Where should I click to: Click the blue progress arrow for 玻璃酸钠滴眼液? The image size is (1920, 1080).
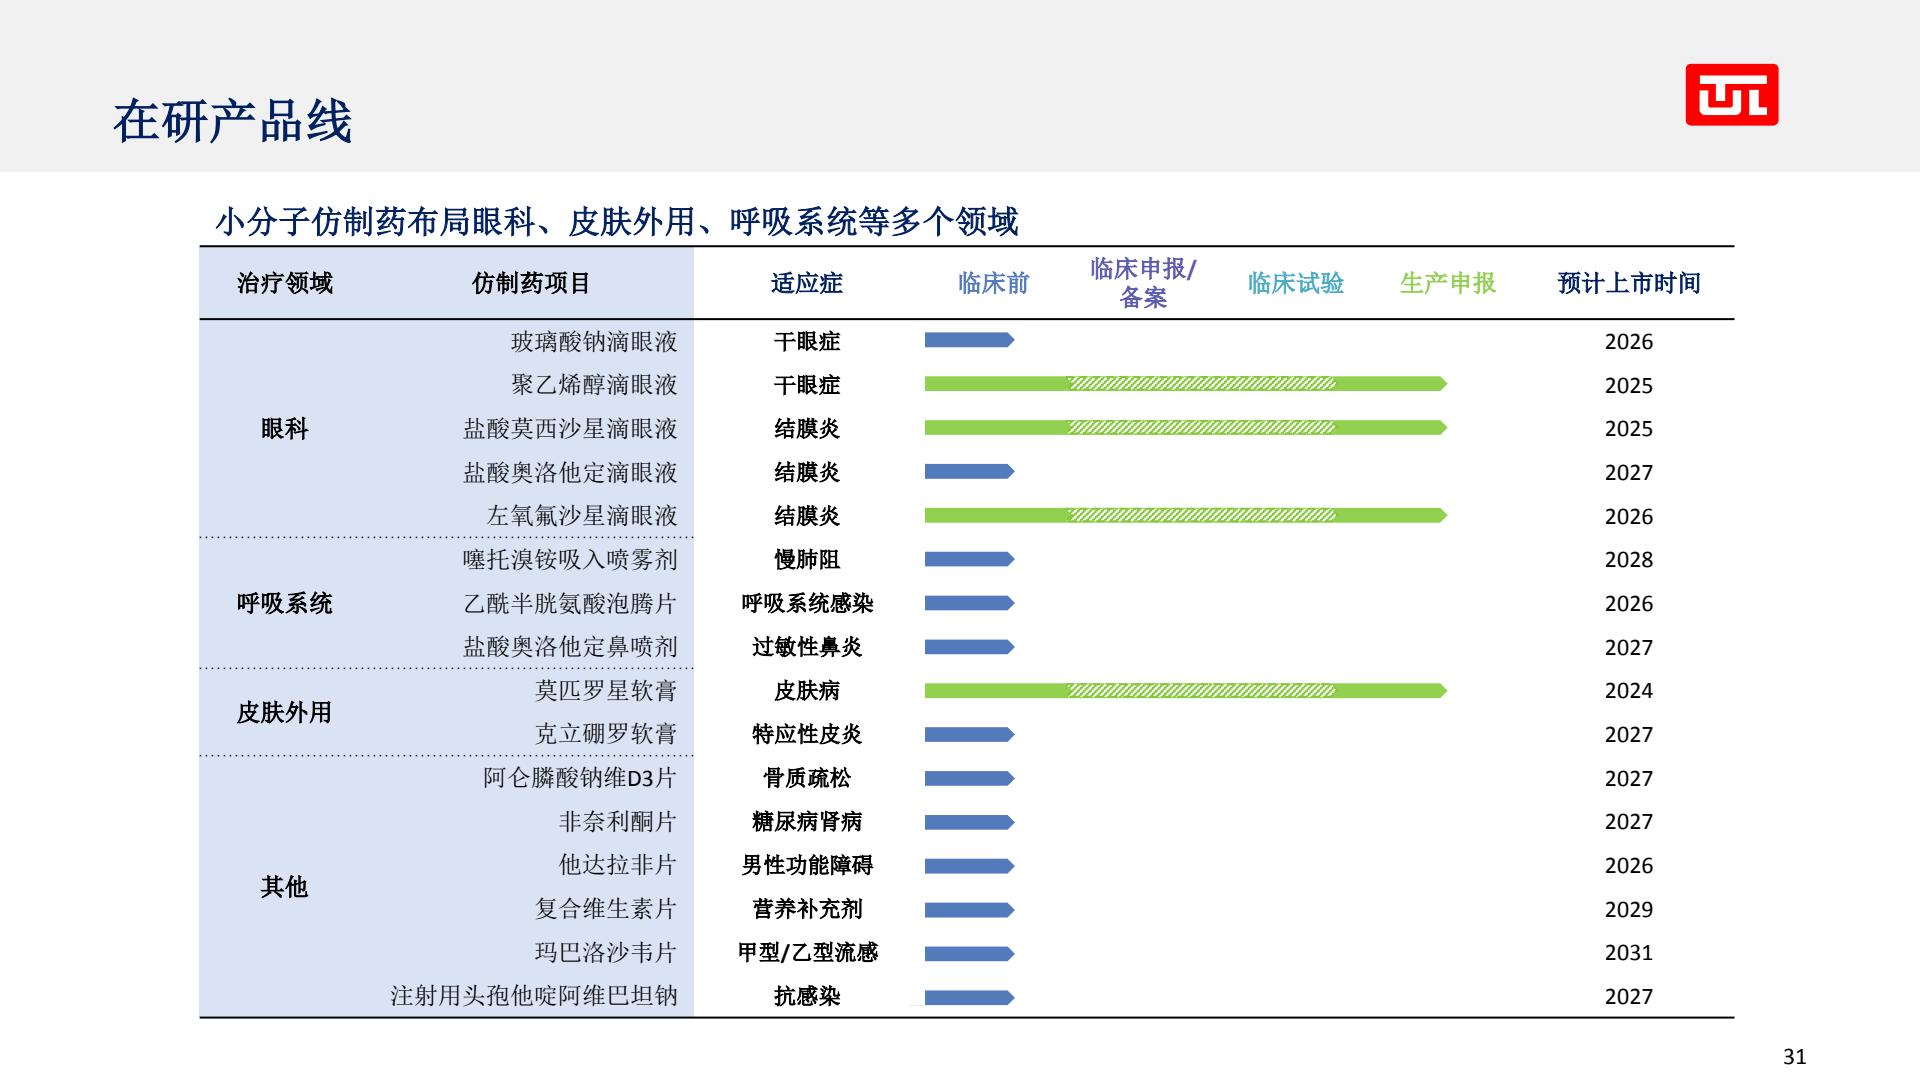coord(969,340)
